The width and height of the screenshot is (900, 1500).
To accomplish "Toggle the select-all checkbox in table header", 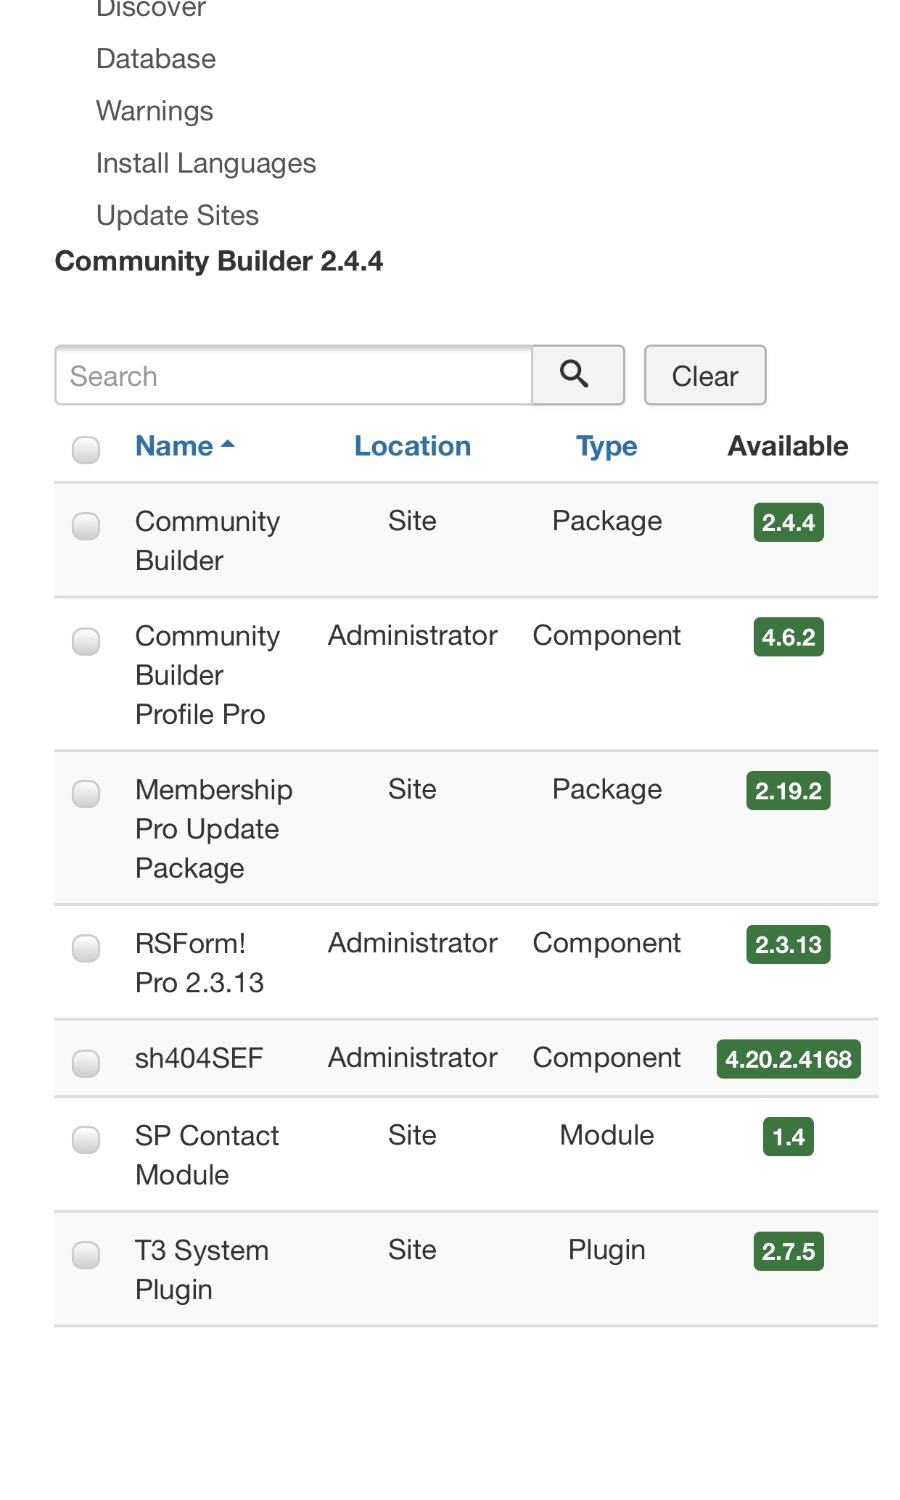I will point(86,449).
